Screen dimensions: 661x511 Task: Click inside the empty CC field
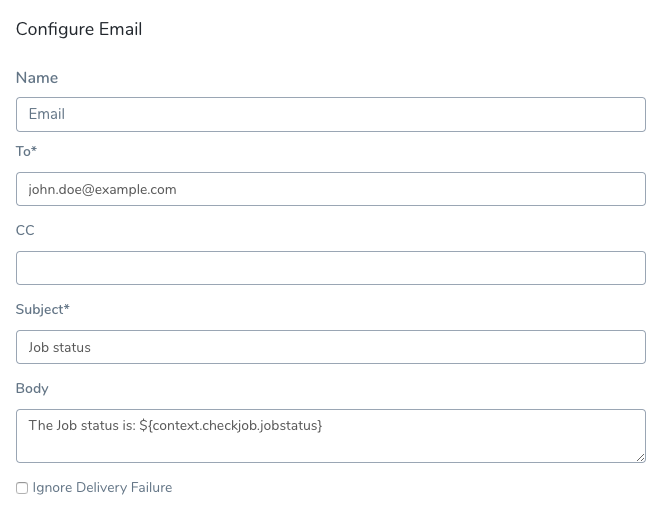click(x=331, y=268)
